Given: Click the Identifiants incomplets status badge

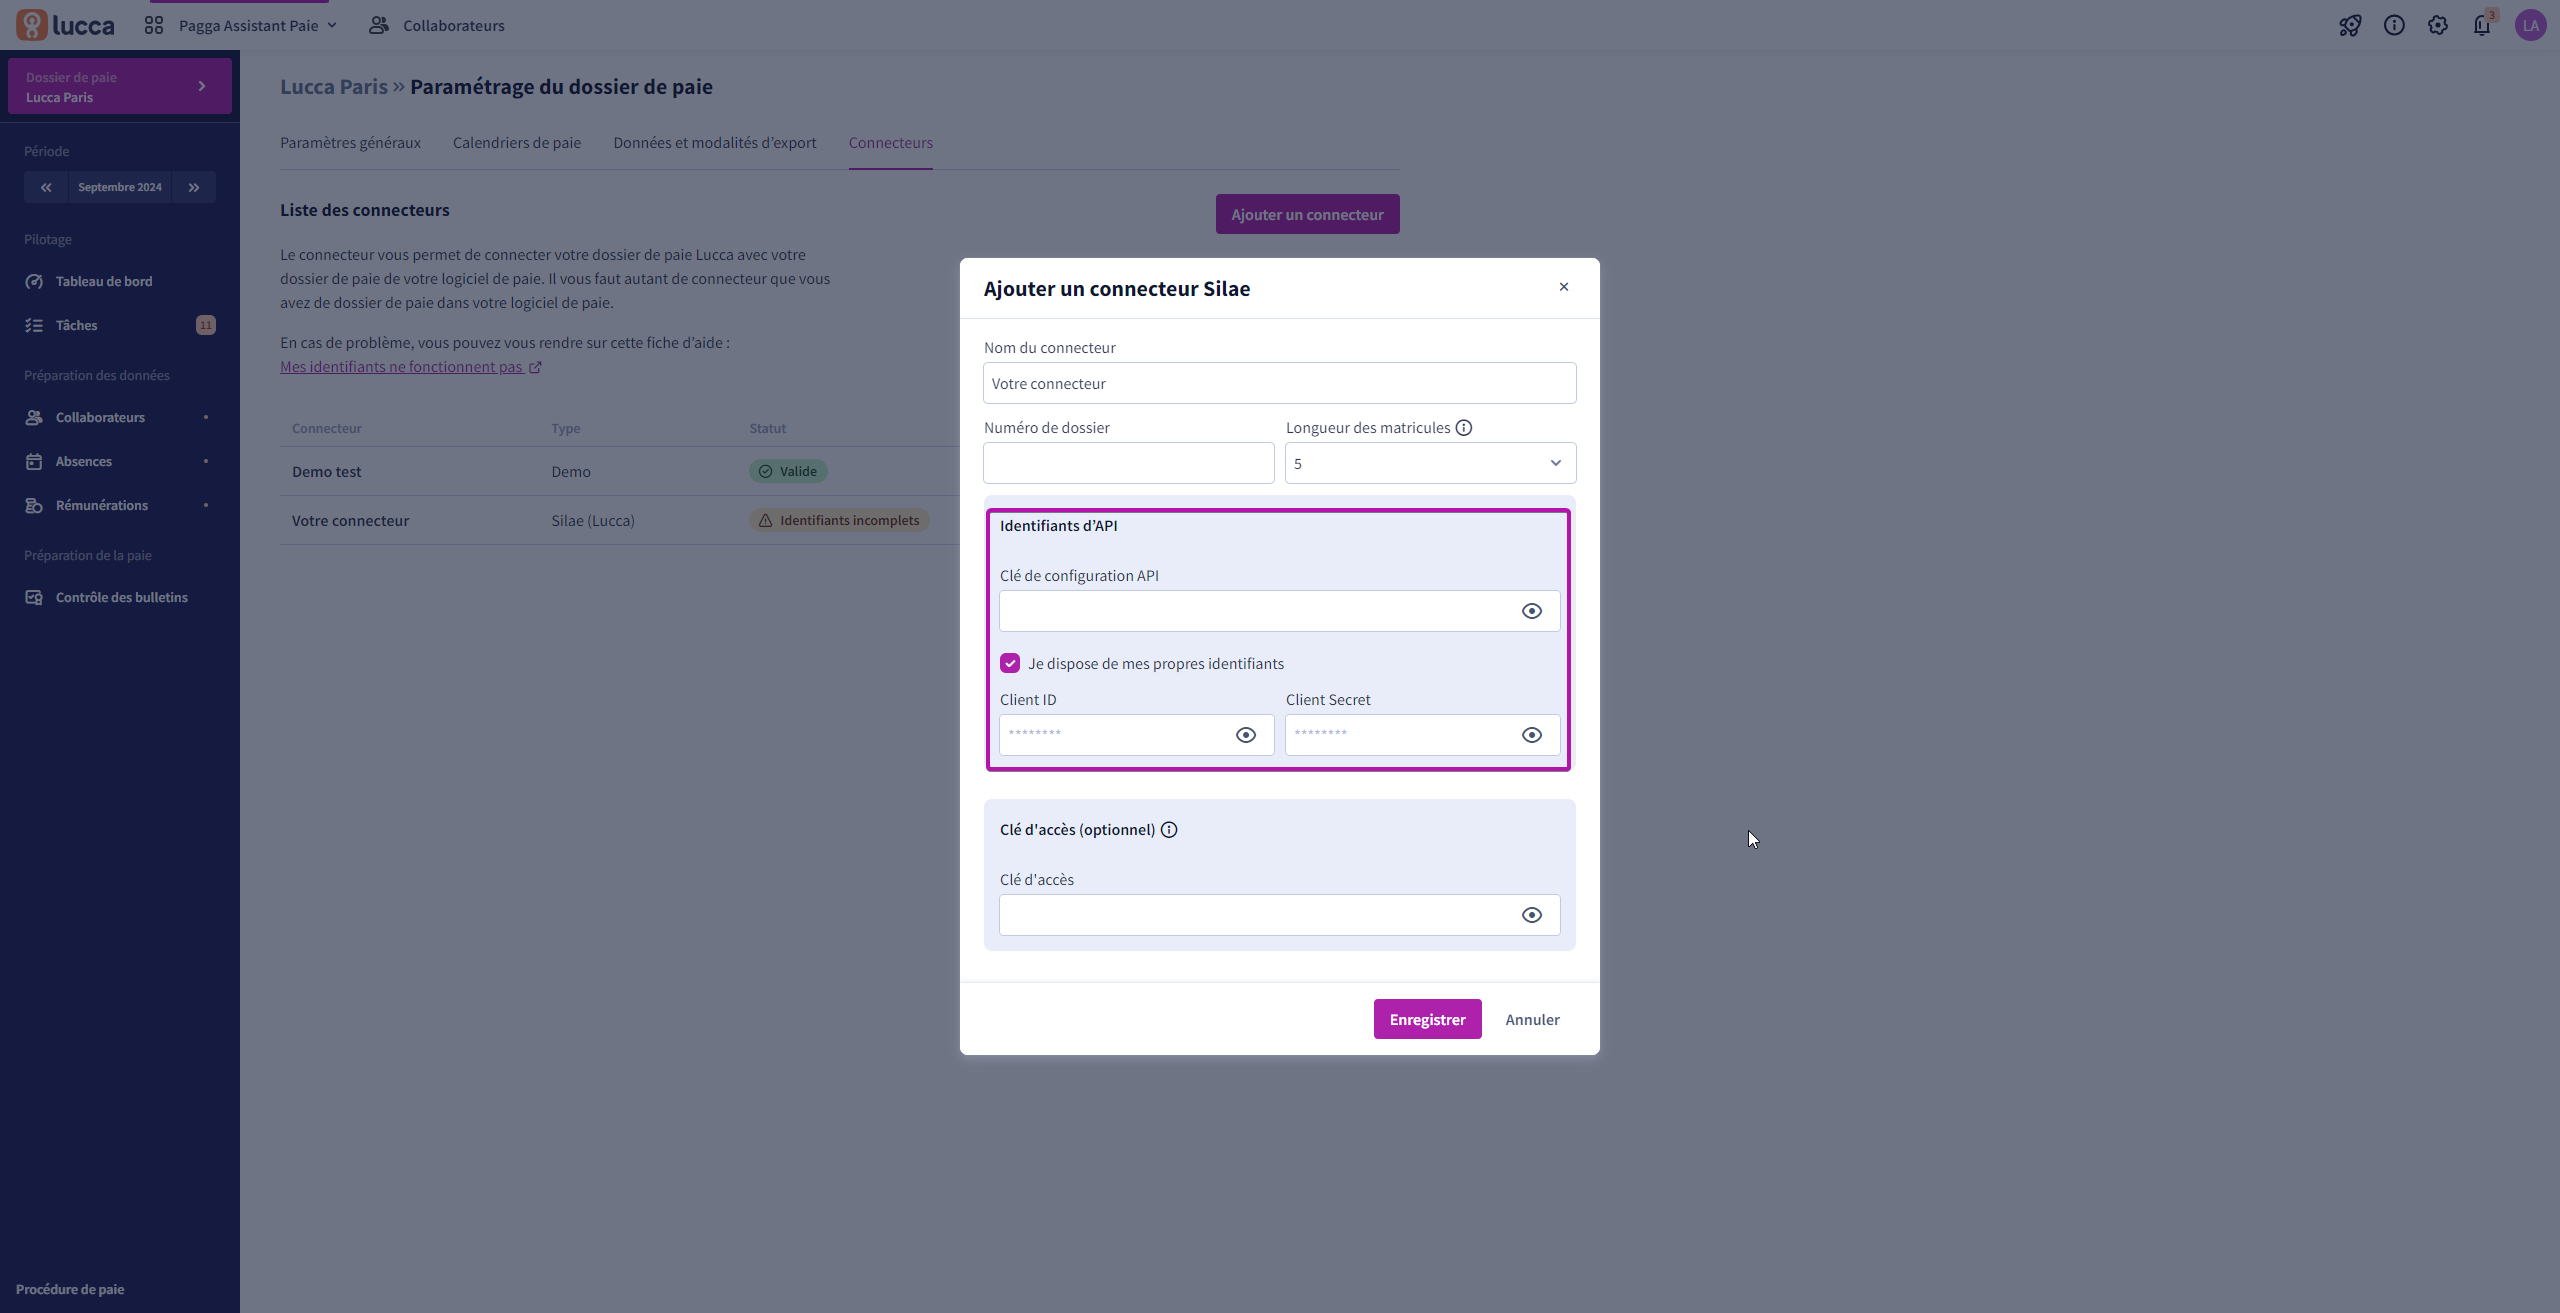Looking at the screenshot, I should [x=839, y=520].
